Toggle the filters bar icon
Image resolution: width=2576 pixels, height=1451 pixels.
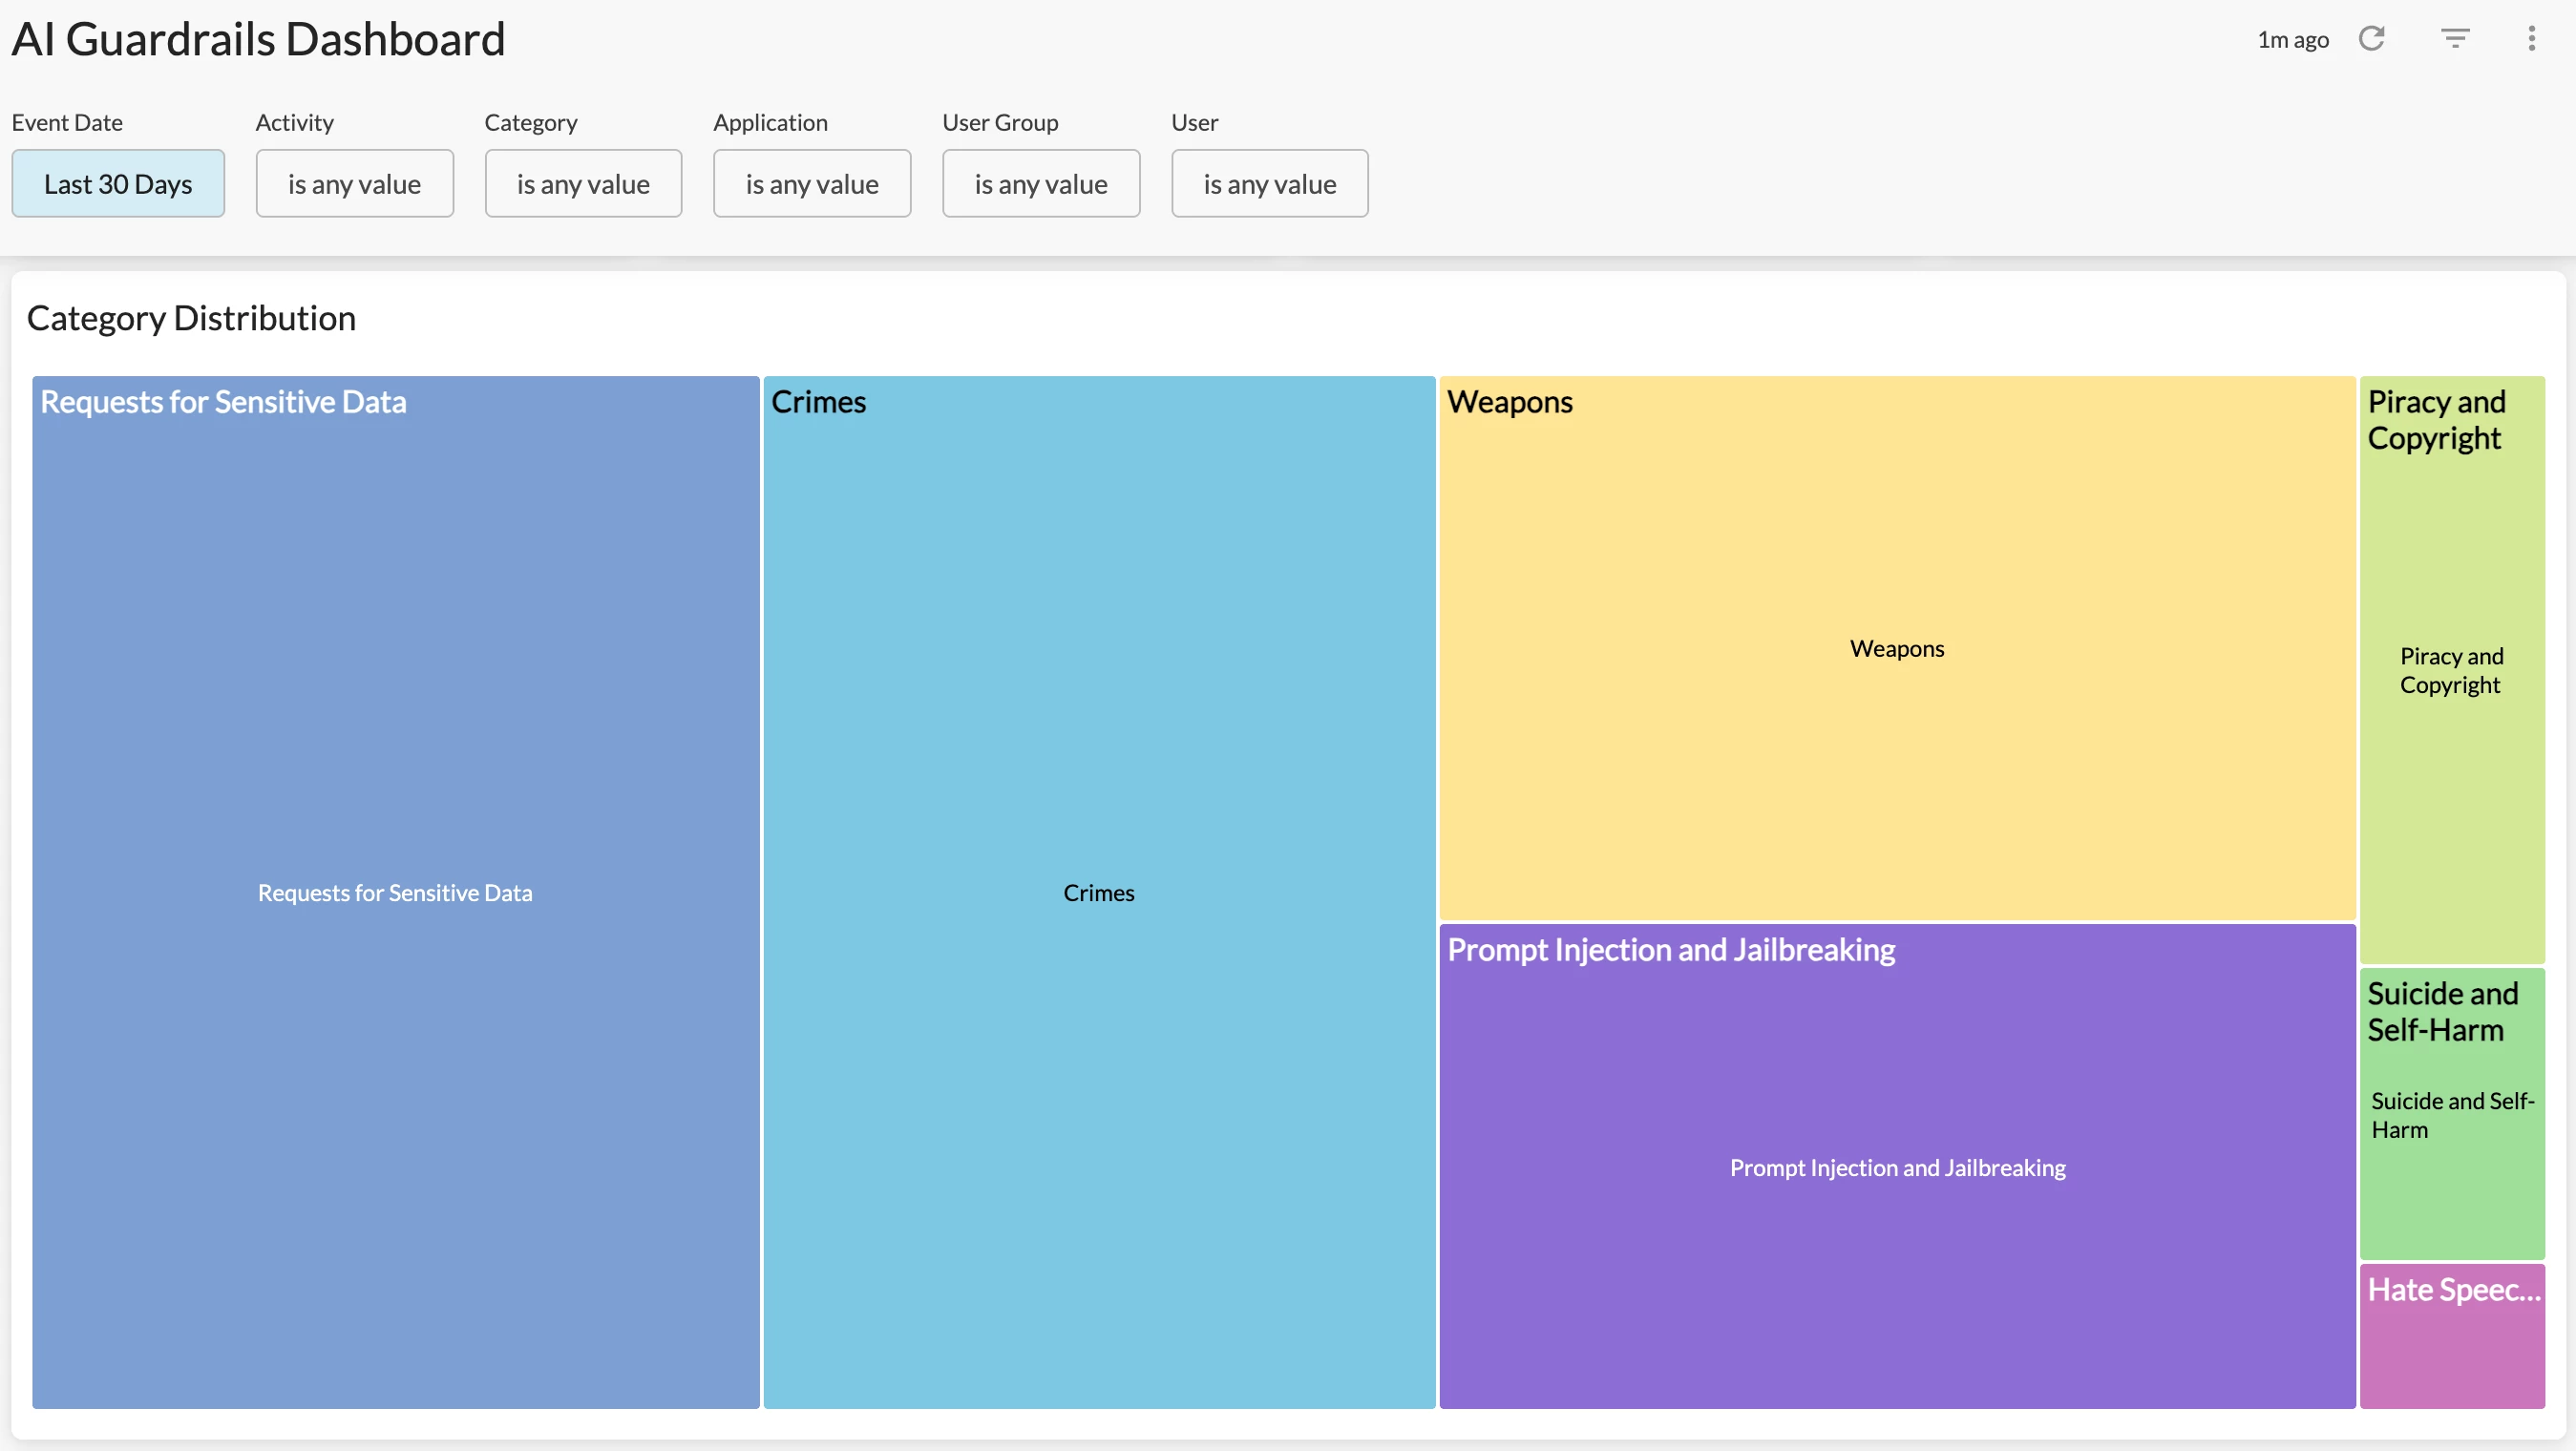(2455, 39)
